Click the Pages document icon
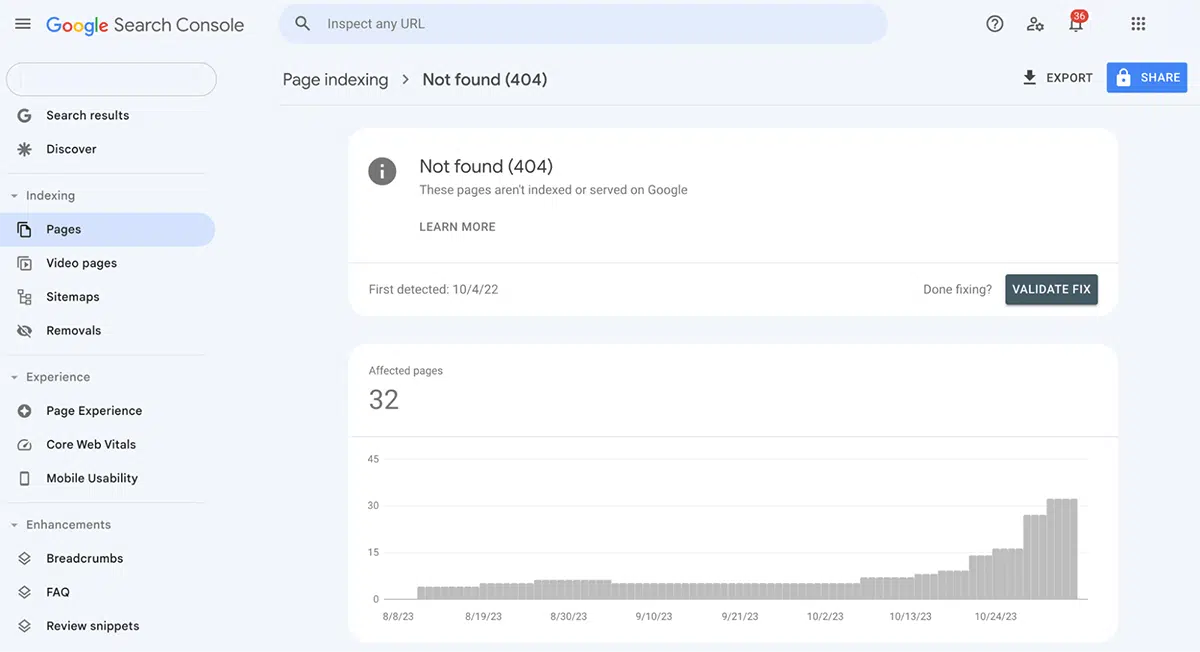The height and width of the screenshot is (652, 1200). pos(25,229)
